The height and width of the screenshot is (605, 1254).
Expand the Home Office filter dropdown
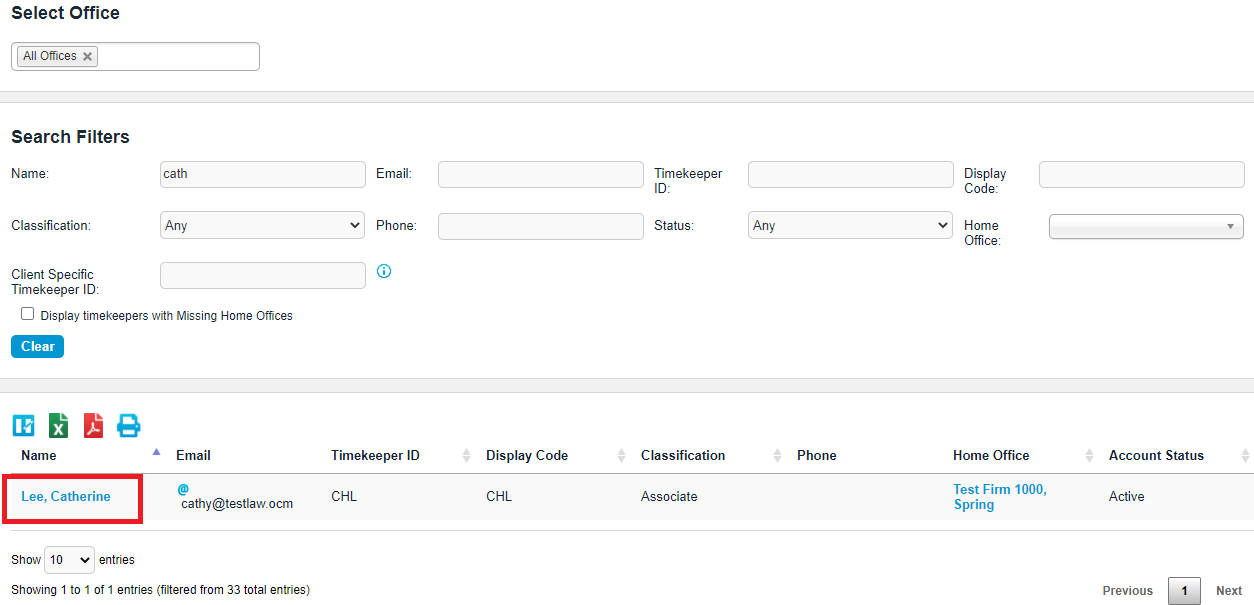pyautogui.click(x=1146, y=227)
